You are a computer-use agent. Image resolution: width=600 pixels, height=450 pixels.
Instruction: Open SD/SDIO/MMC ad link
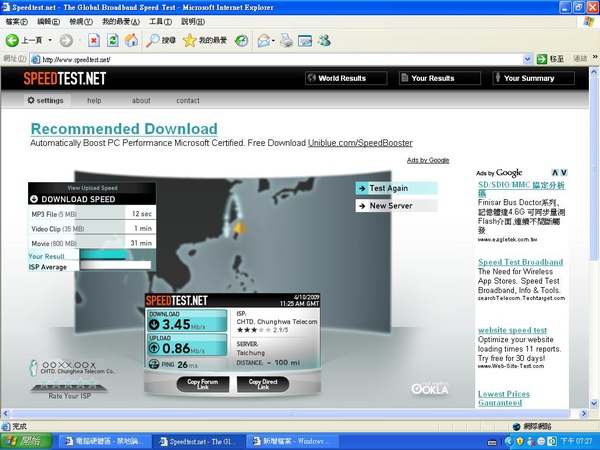(521, 189)
